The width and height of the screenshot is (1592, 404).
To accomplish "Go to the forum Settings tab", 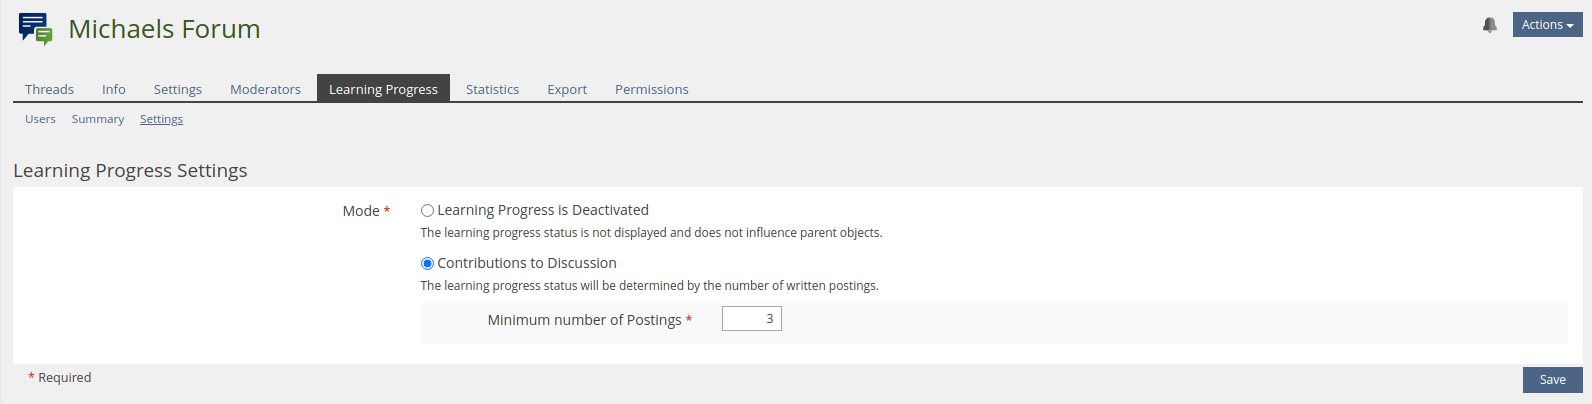I will pyautogui.click(x=178, y=89).
